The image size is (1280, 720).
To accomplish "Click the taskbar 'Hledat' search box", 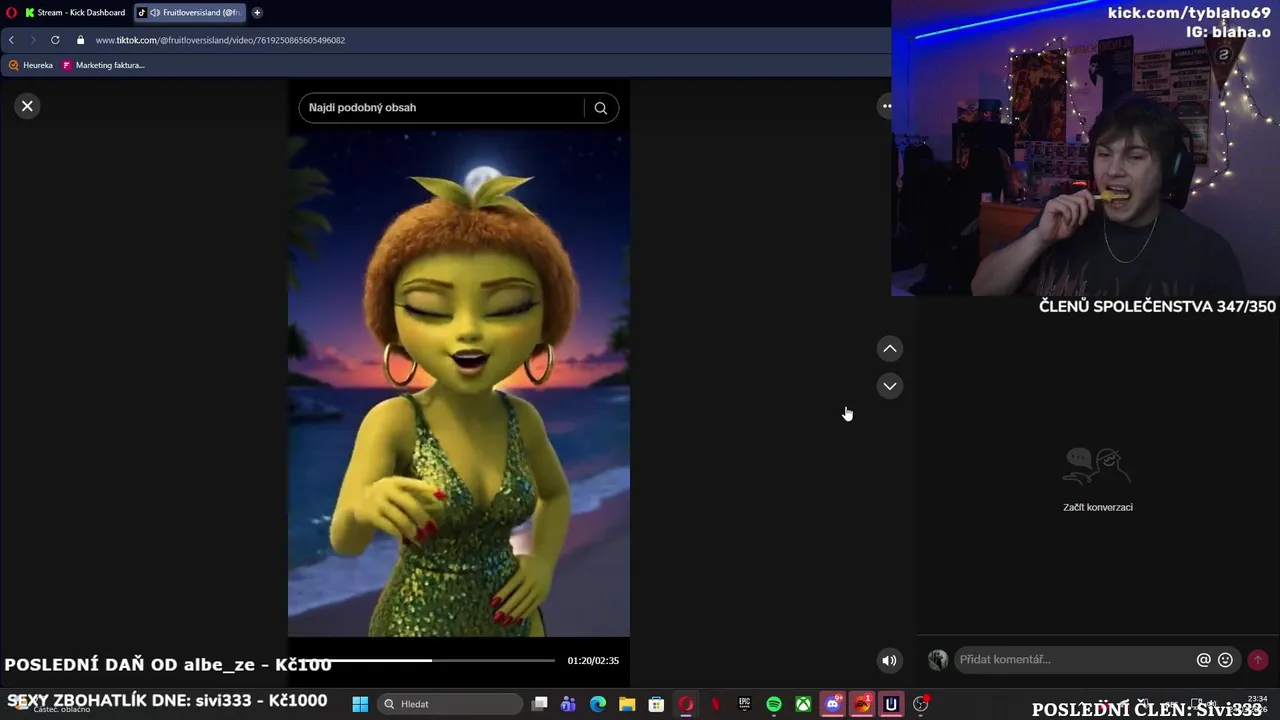I will click(451, 704).
